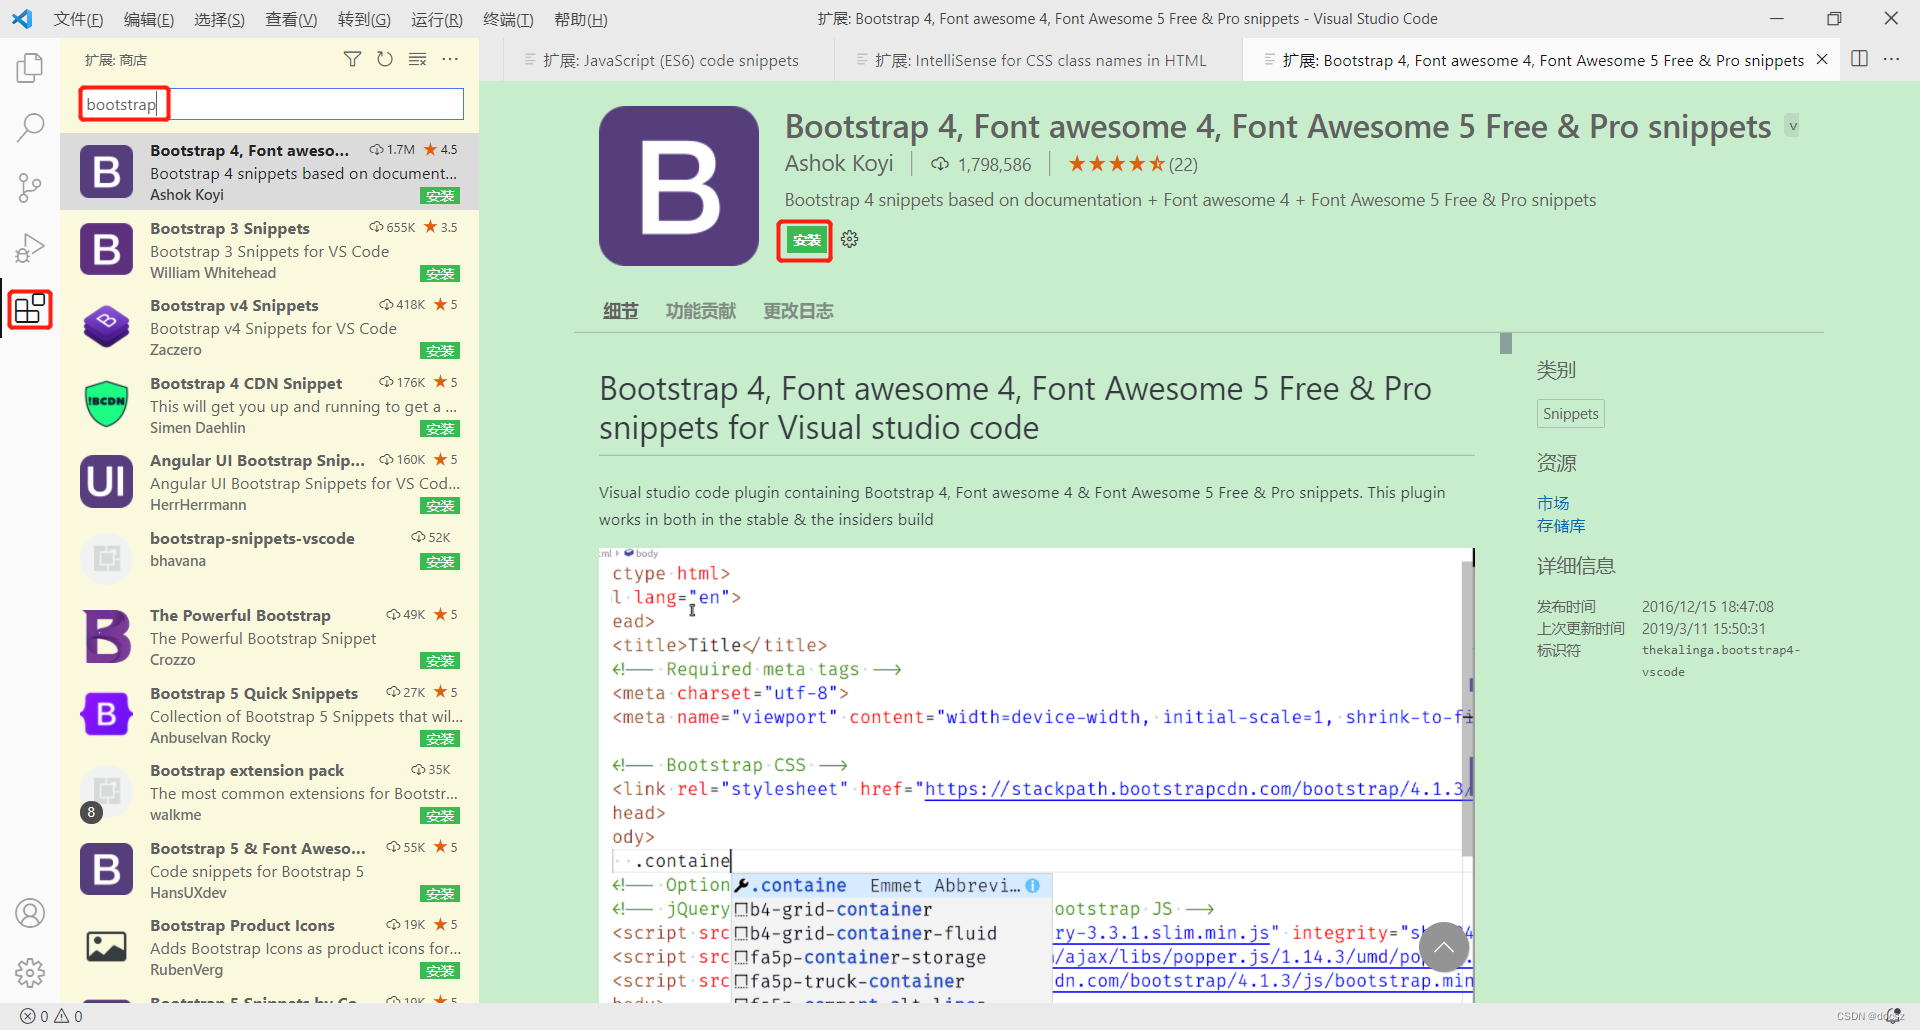
Task: Open the 文件(F) menu
Action: pyautogui.click(x=78, y=19)
